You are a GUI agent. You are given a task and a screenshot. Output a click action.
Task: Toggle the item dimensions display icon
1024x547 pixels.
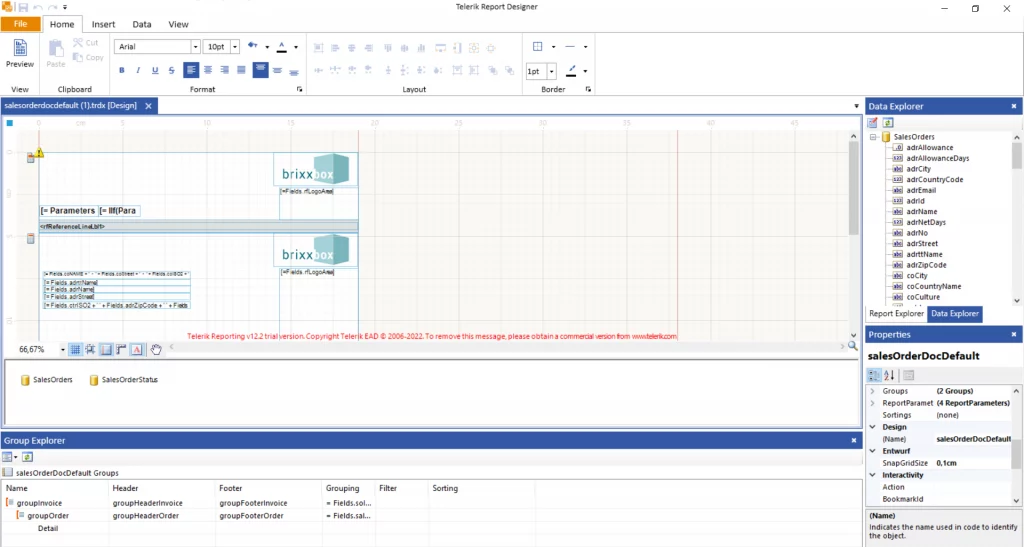[x=106, y=350]
